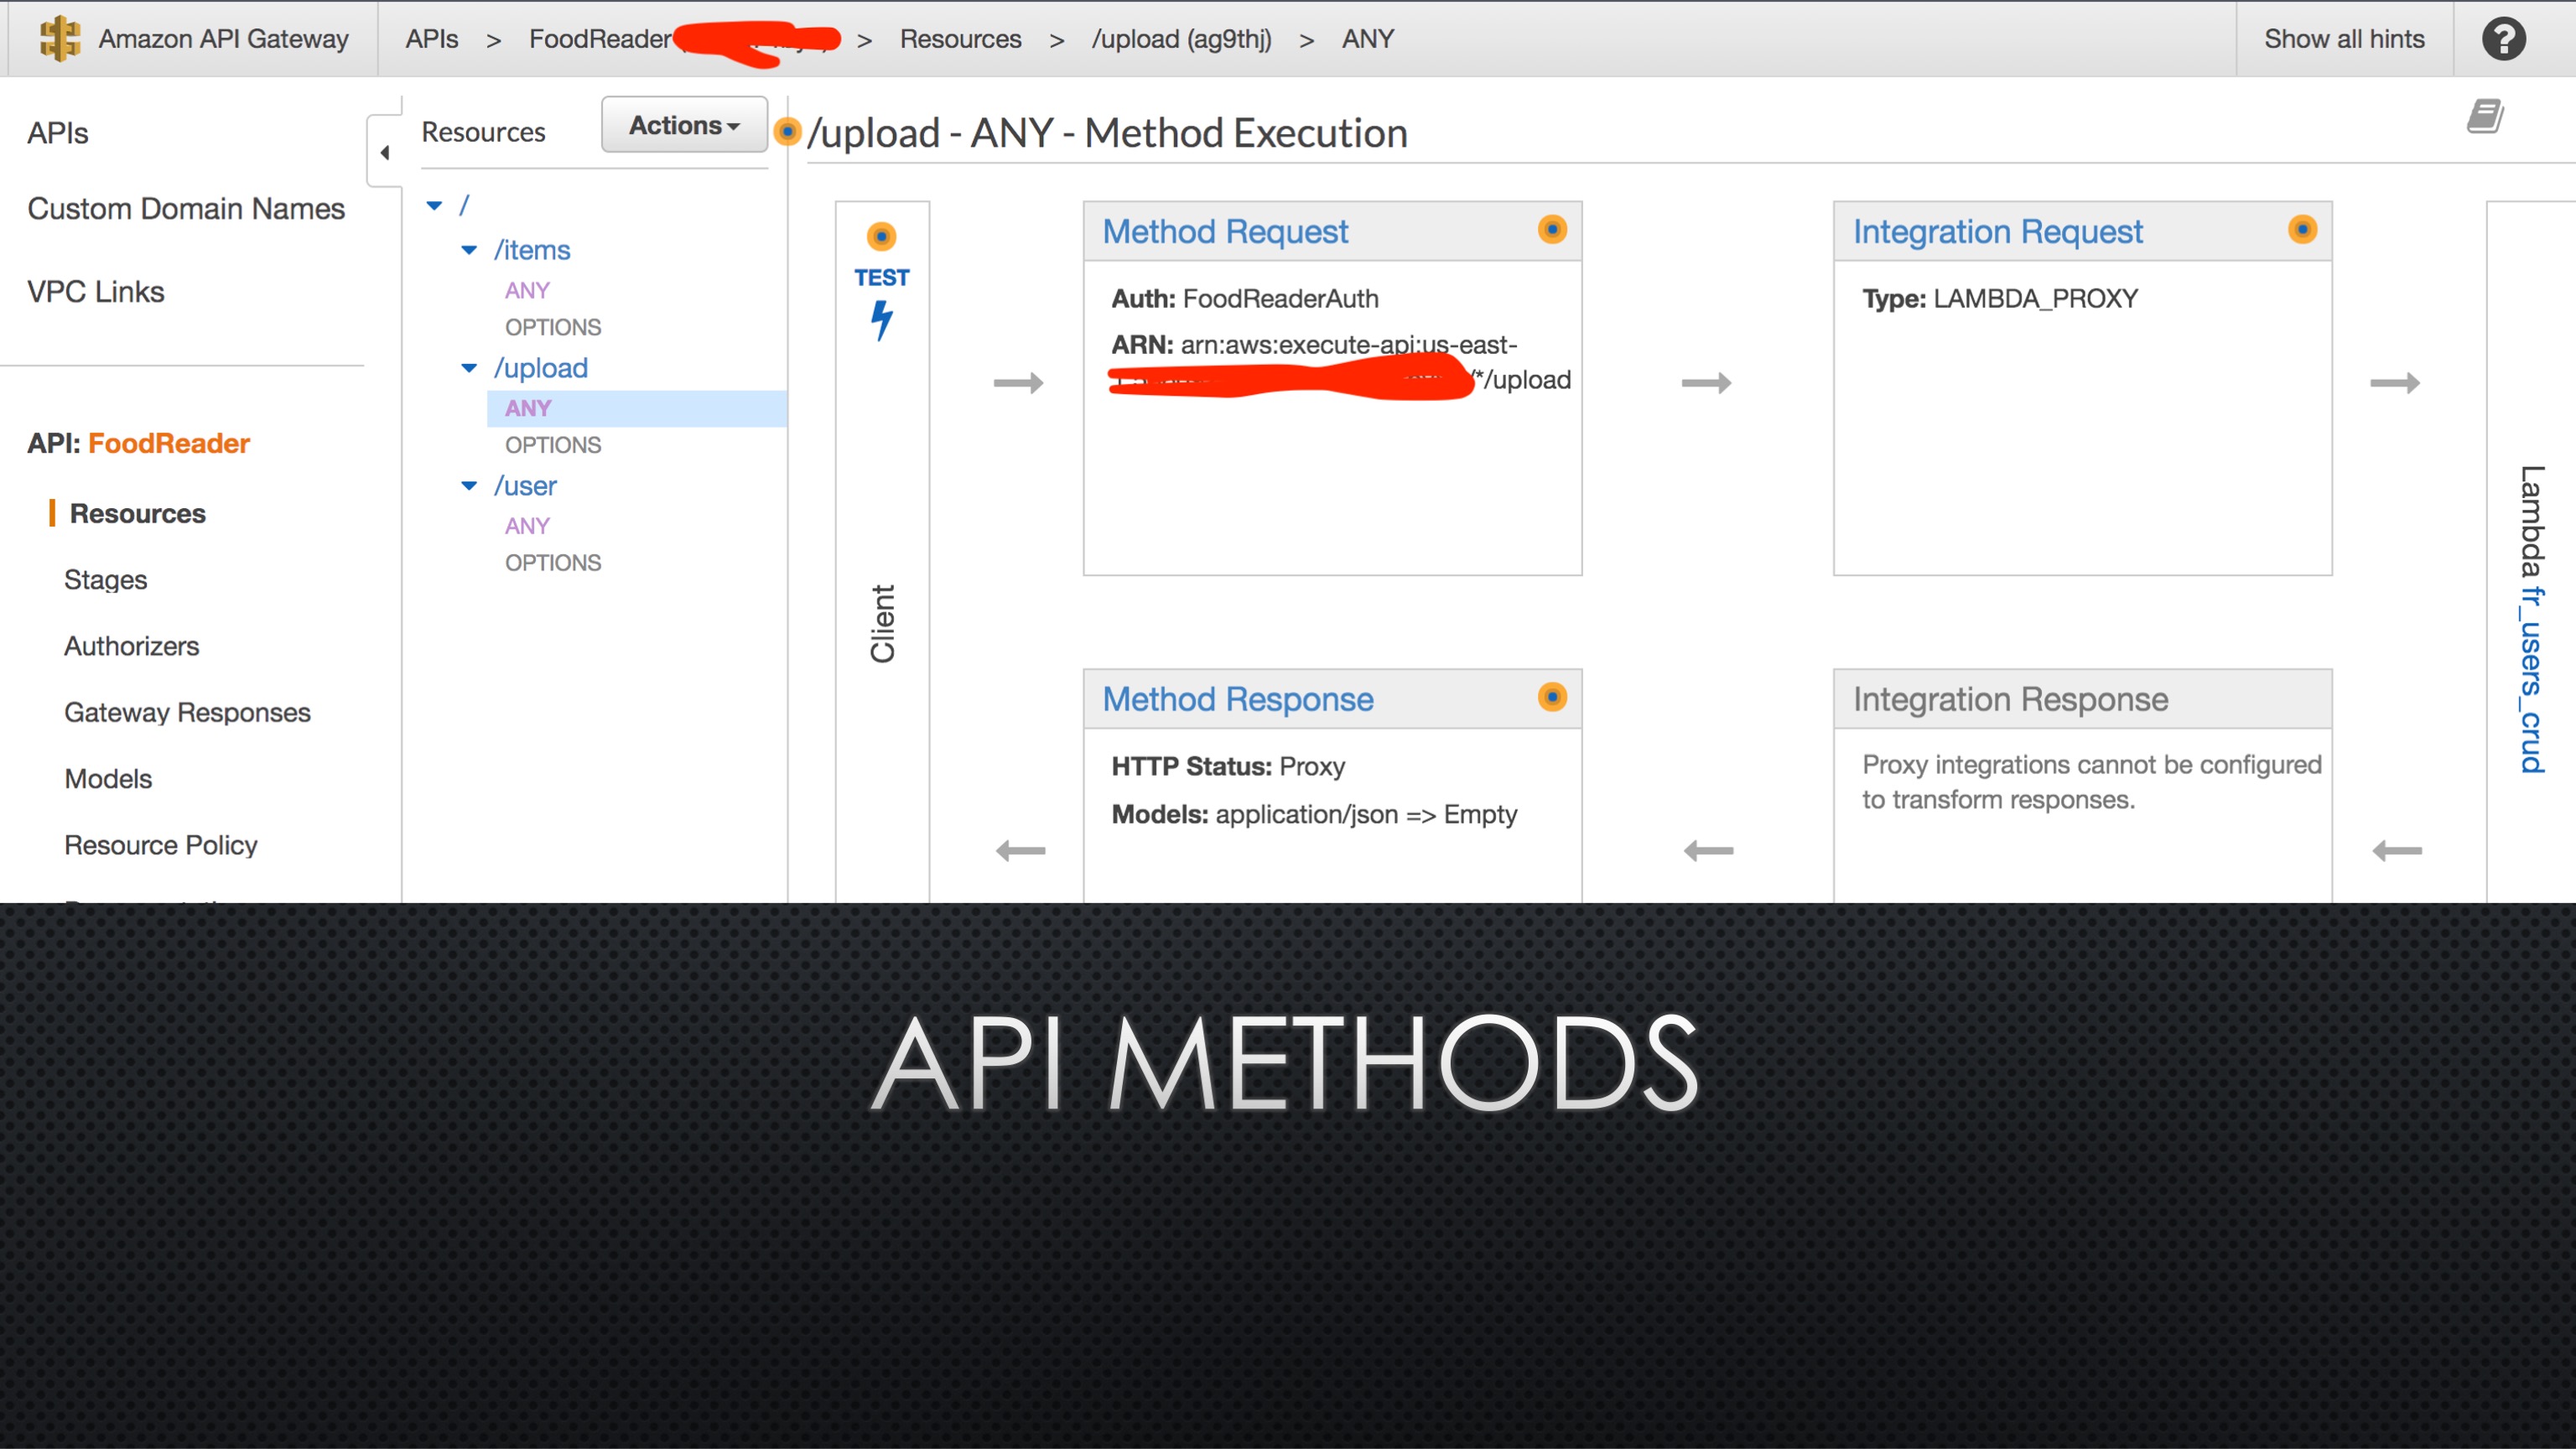Click the TEST lightning bolt icon
The image size is (2576, 1449).
[881, 320]
